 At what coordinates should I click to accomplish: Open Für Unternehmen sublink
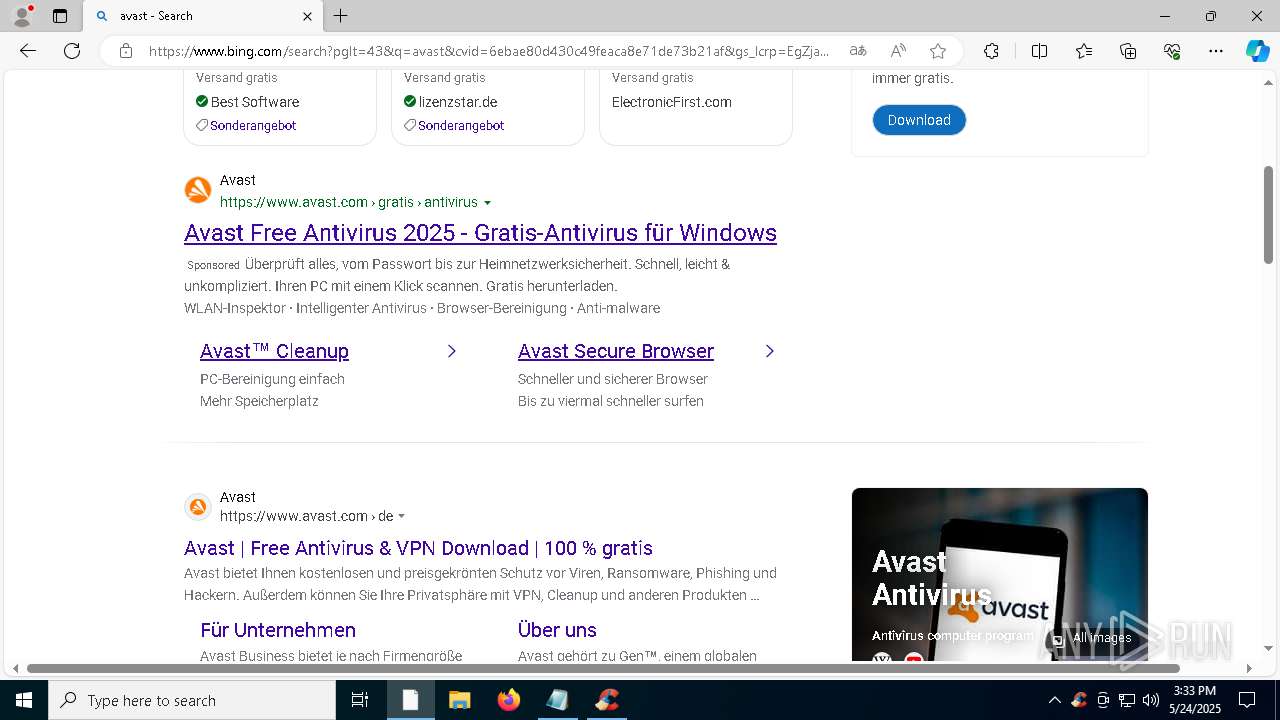(278, 630)
